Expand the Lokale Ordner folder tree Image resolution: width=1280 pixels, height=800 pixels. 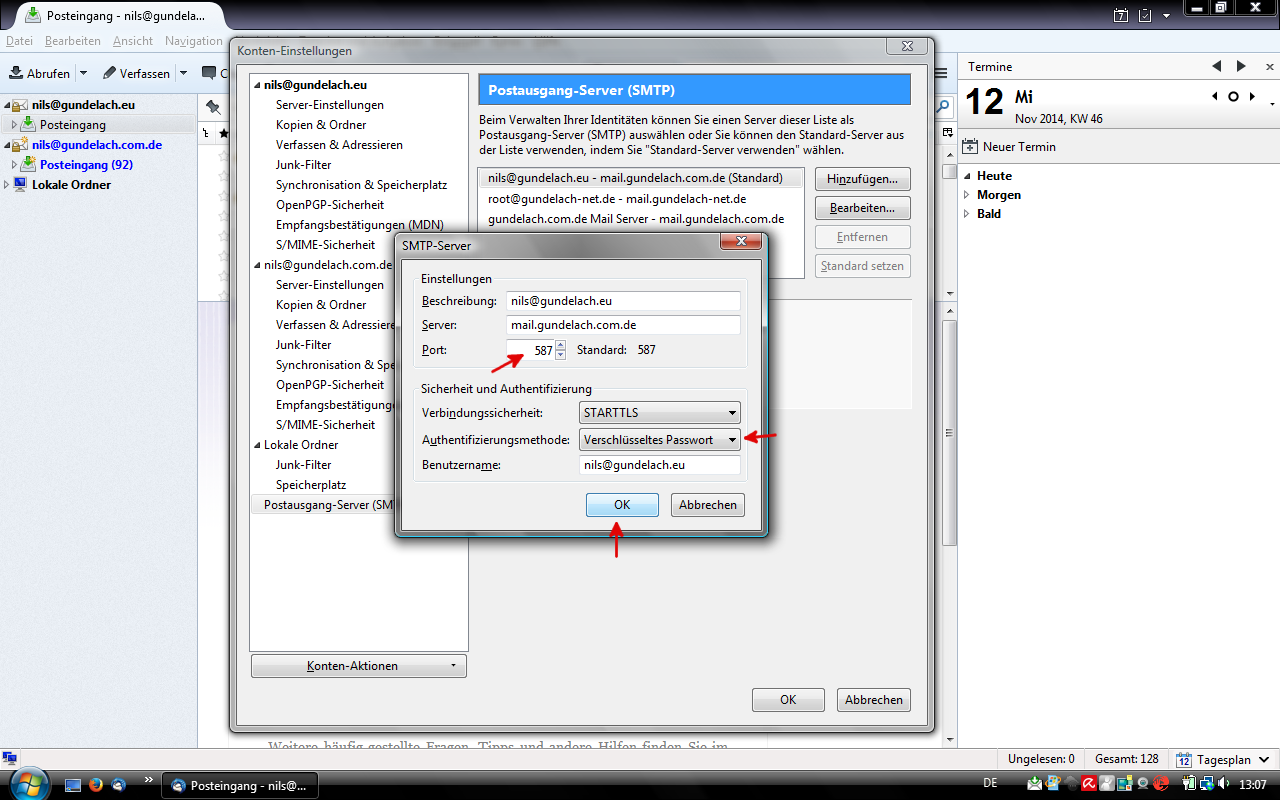click(8, 185)
